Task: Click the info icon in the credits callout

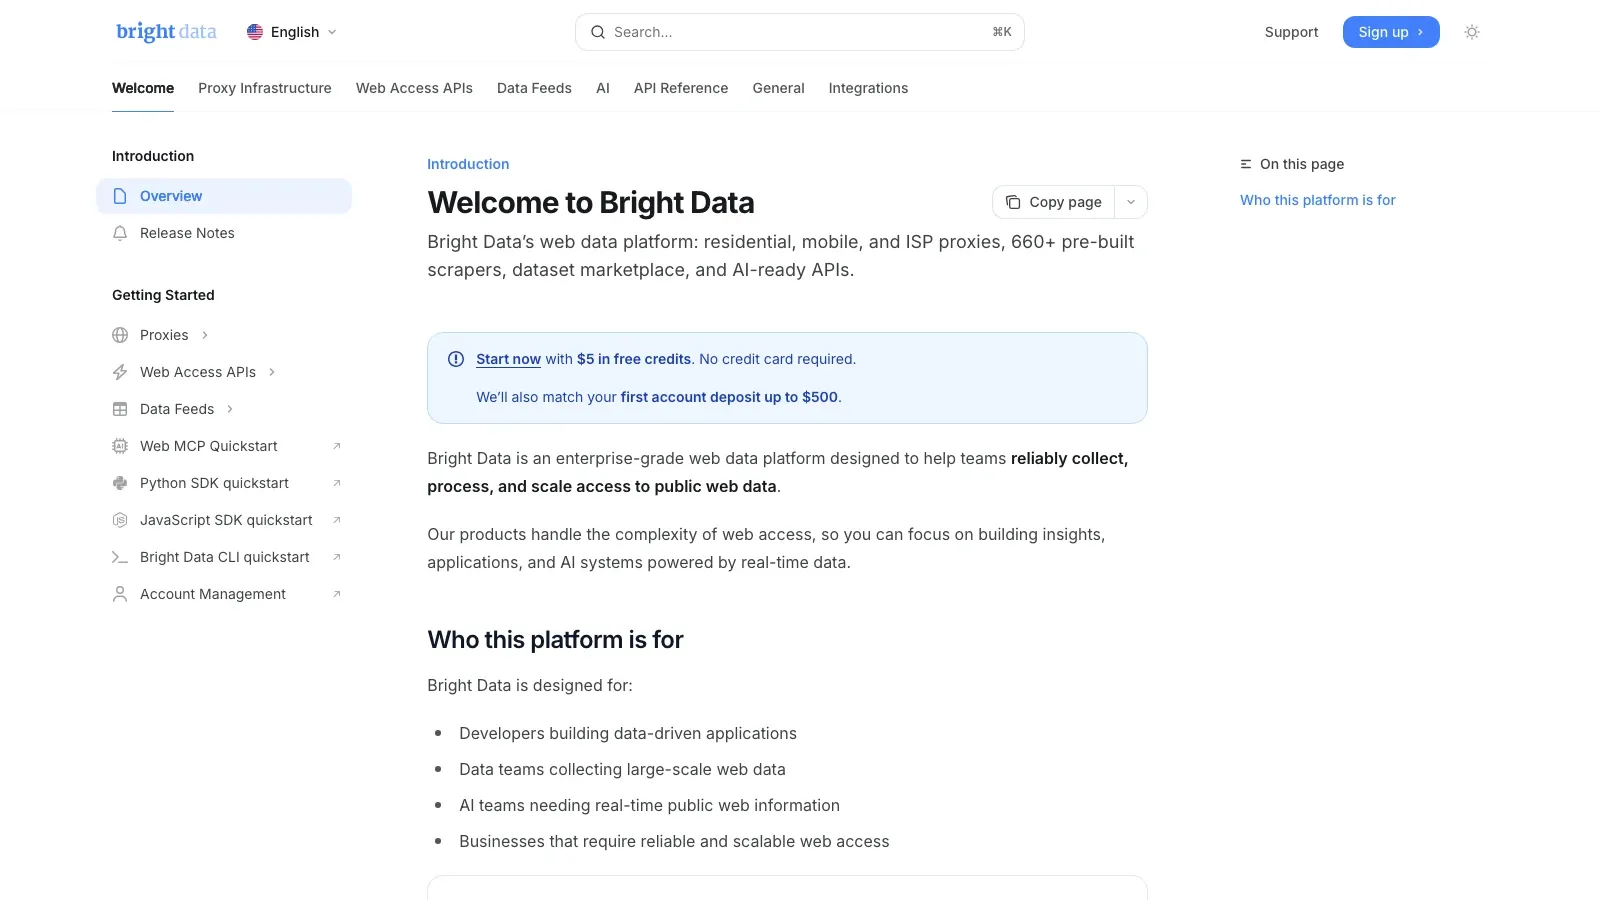Action: 456,359
